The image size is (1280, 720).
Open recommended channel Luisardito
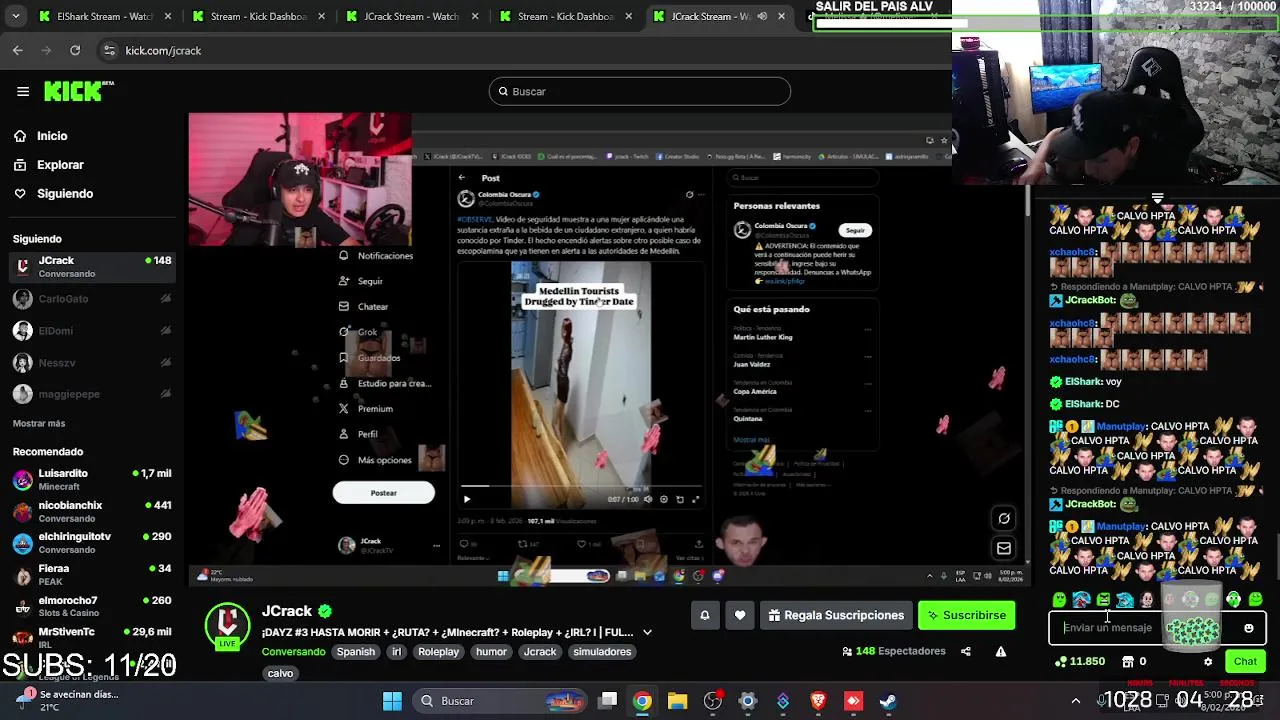(92, 479)
